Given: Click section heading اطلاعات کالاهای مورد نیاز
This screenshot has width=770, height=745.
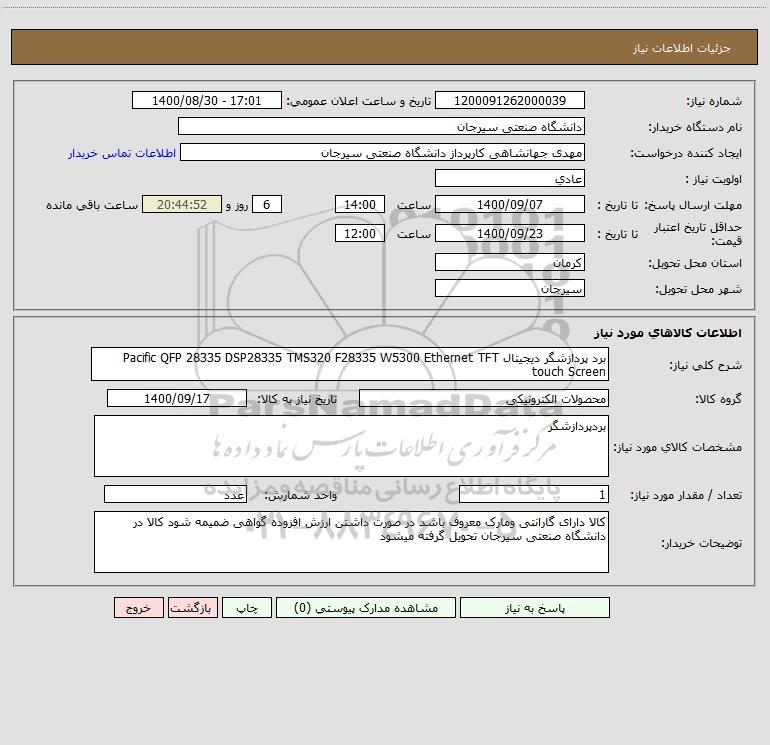Looking at the screenshot, I should click(x=668, y=333).
